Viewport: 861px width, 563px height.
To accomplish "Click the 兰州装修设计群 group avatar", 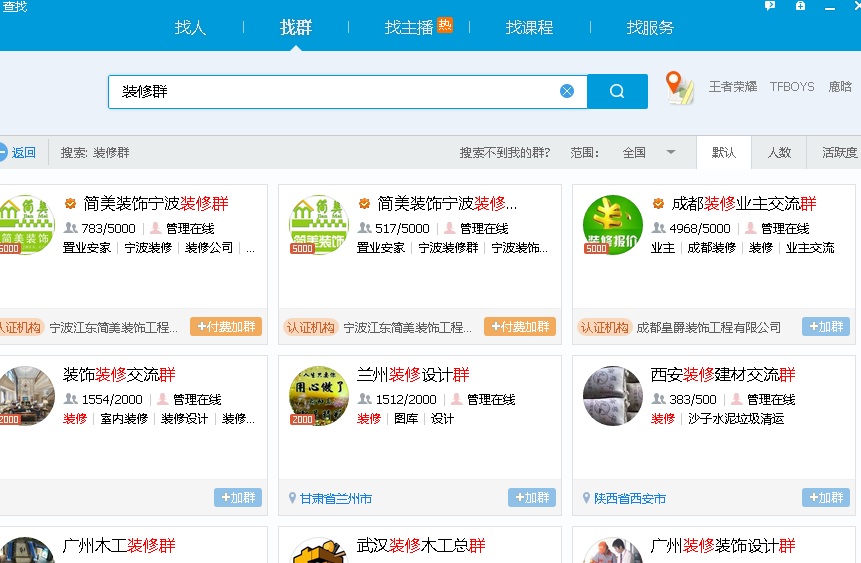I will tap(318, 396).
